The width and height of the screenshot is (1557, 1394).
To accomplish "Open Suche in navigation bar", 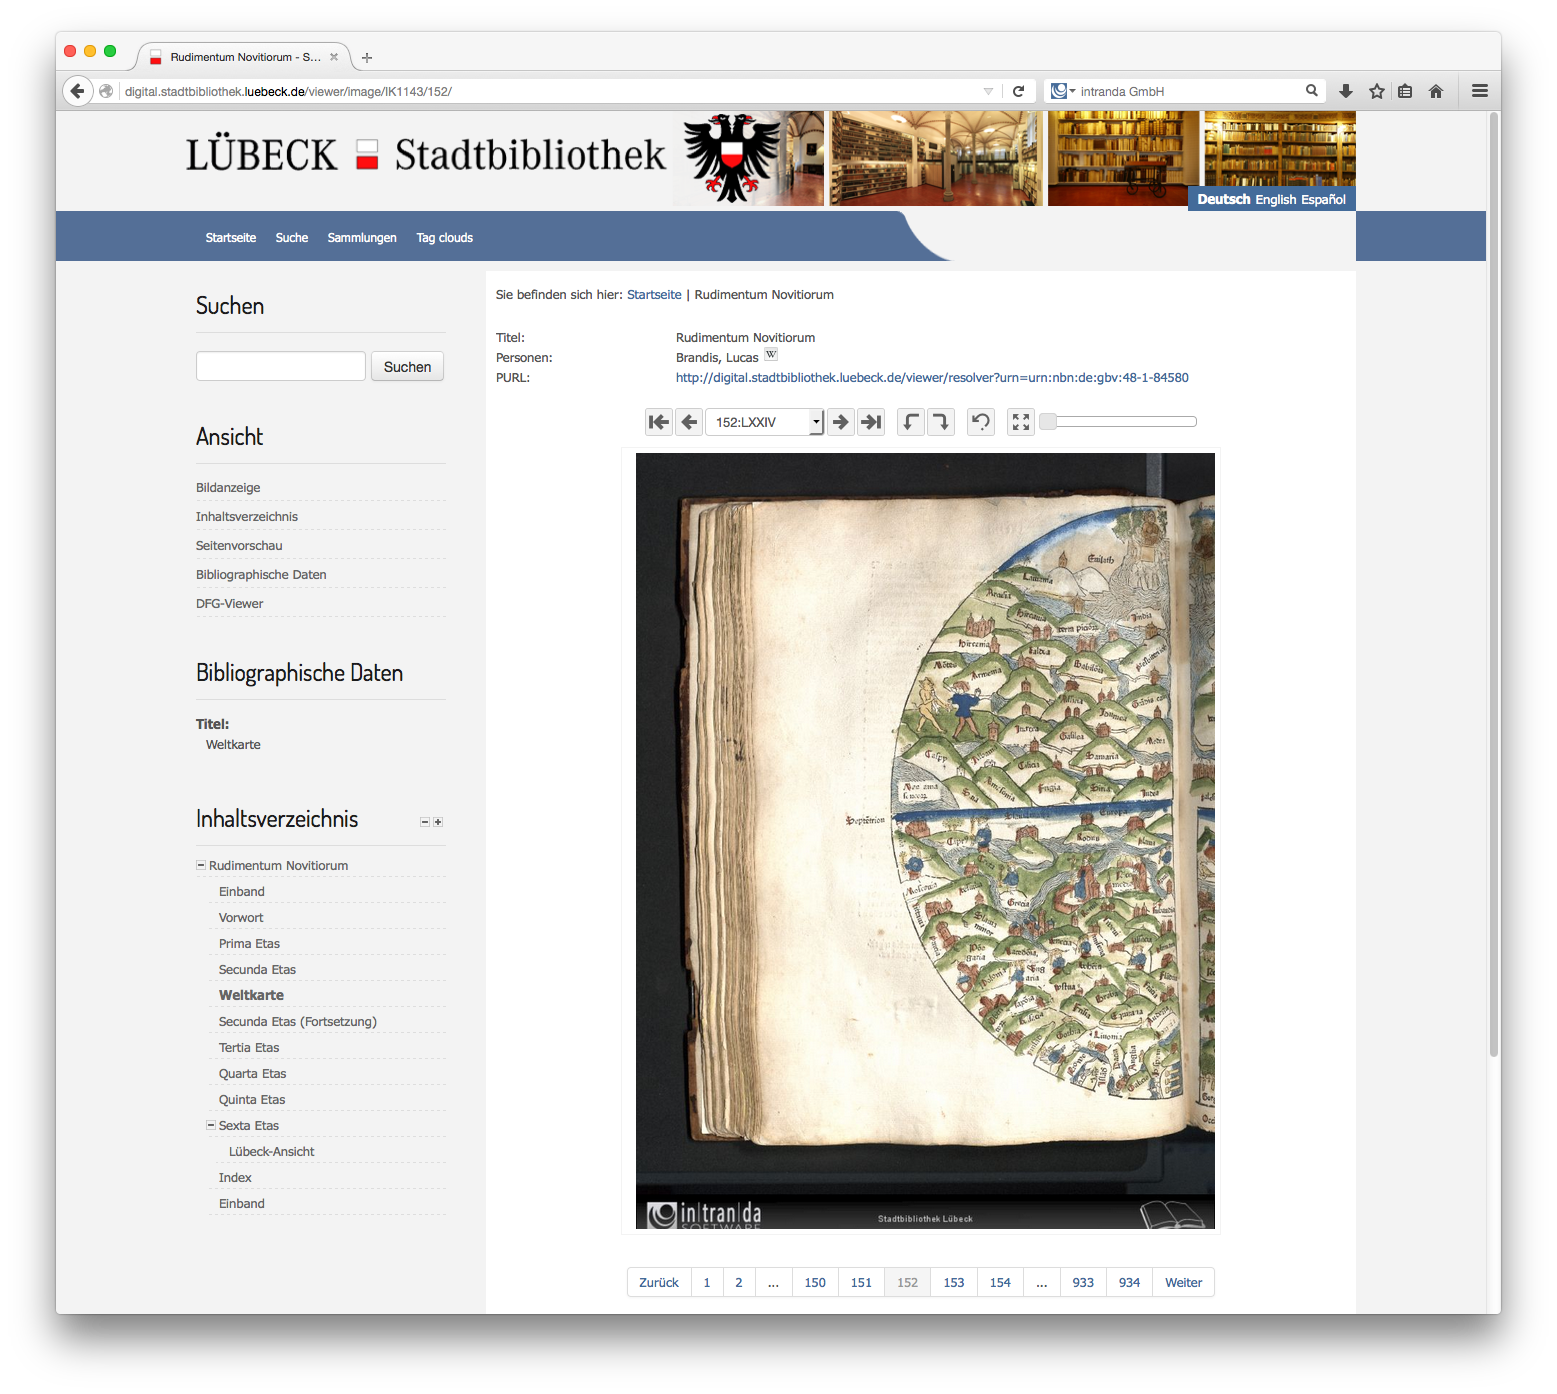I will [x=292, y=238].
